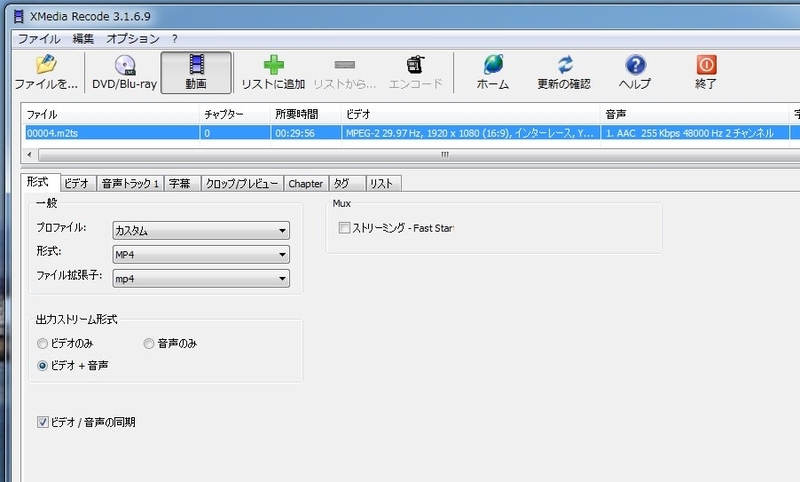Toggle ビデオ / 音声の同期 checkbox
The height and width of the screenshot is (482, 800).
coord(43,422)
